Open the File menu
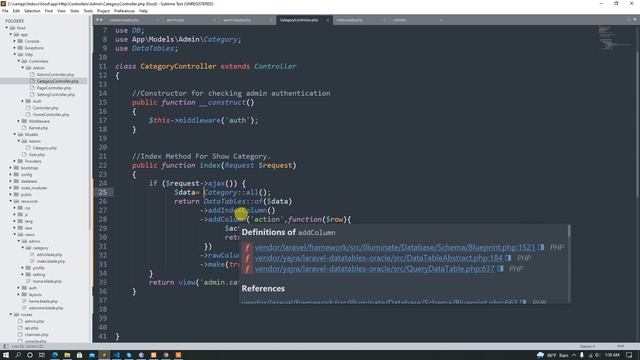640x360 pixels. point(5,11)
